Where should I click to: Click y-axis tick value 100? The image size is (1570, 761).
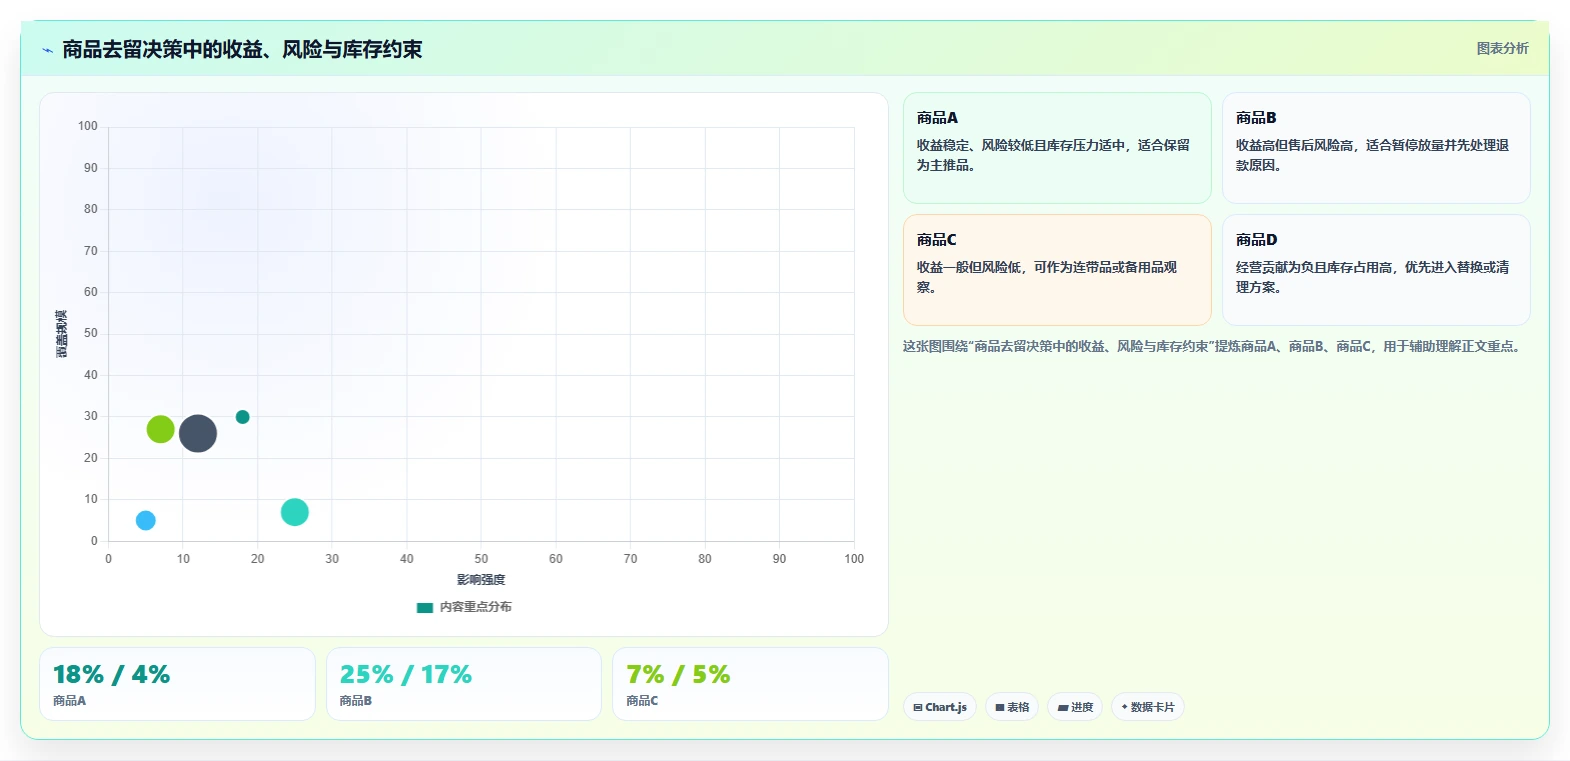[x=88, y=126]
